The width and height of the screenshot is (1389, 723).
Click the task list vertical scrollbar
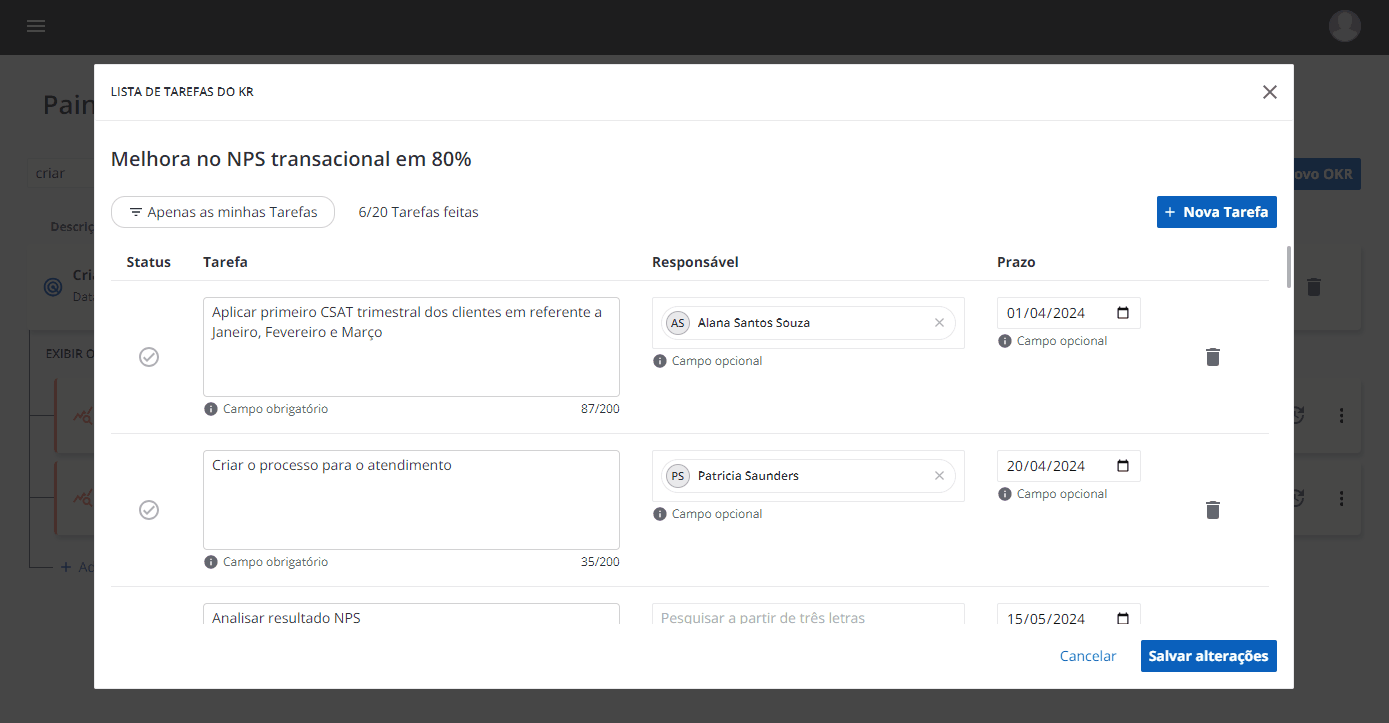click(x=1288, y=266)
